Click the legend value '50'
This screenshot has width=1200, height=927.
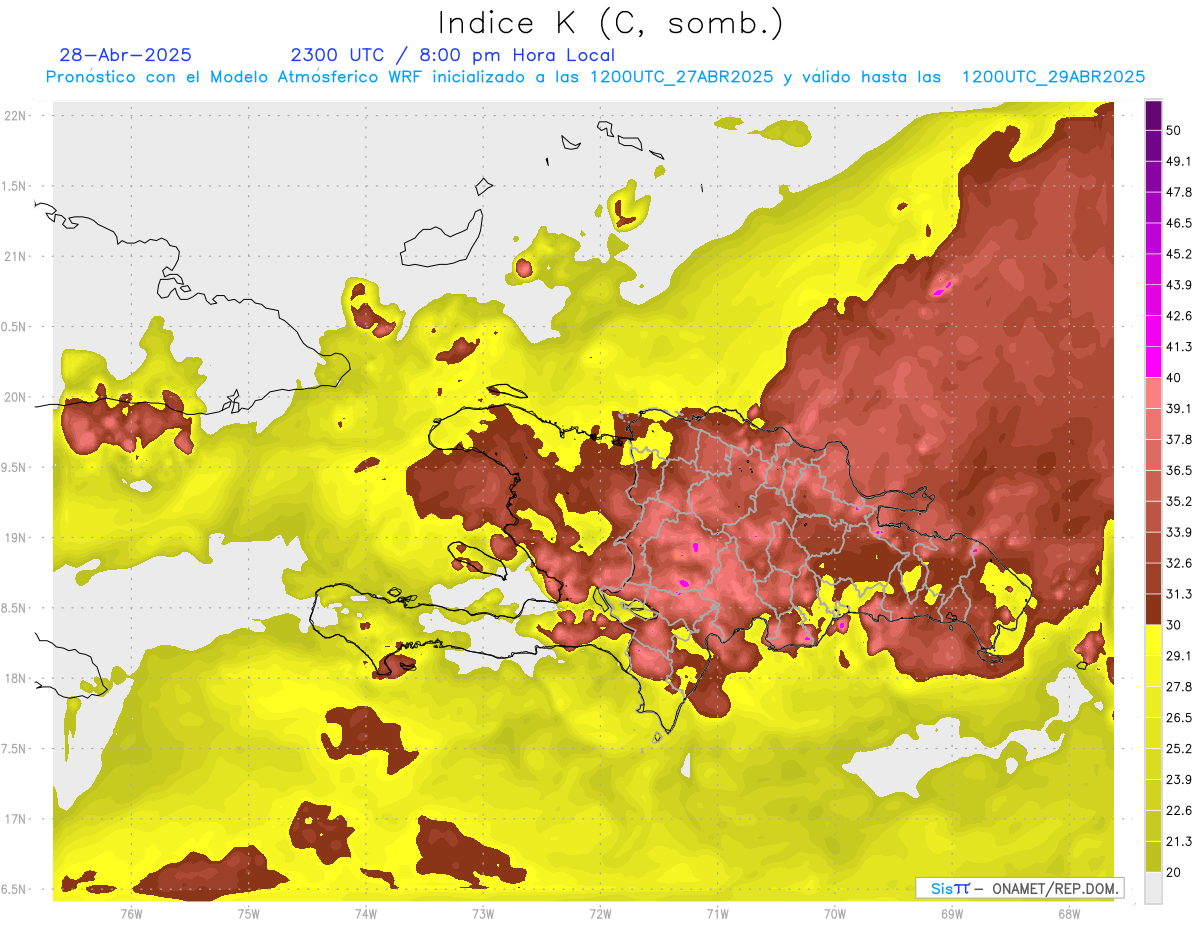1175,131
